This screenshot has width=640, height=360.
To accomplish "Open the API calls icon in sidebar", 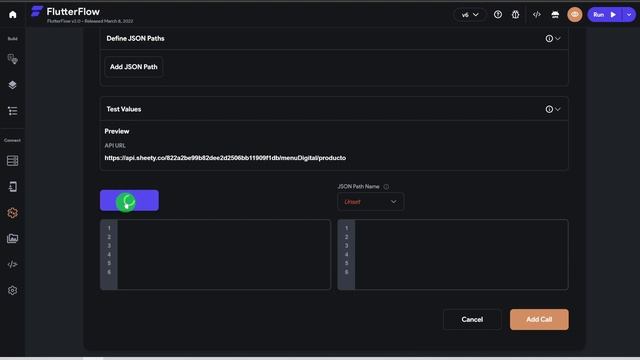I will 13,213.
